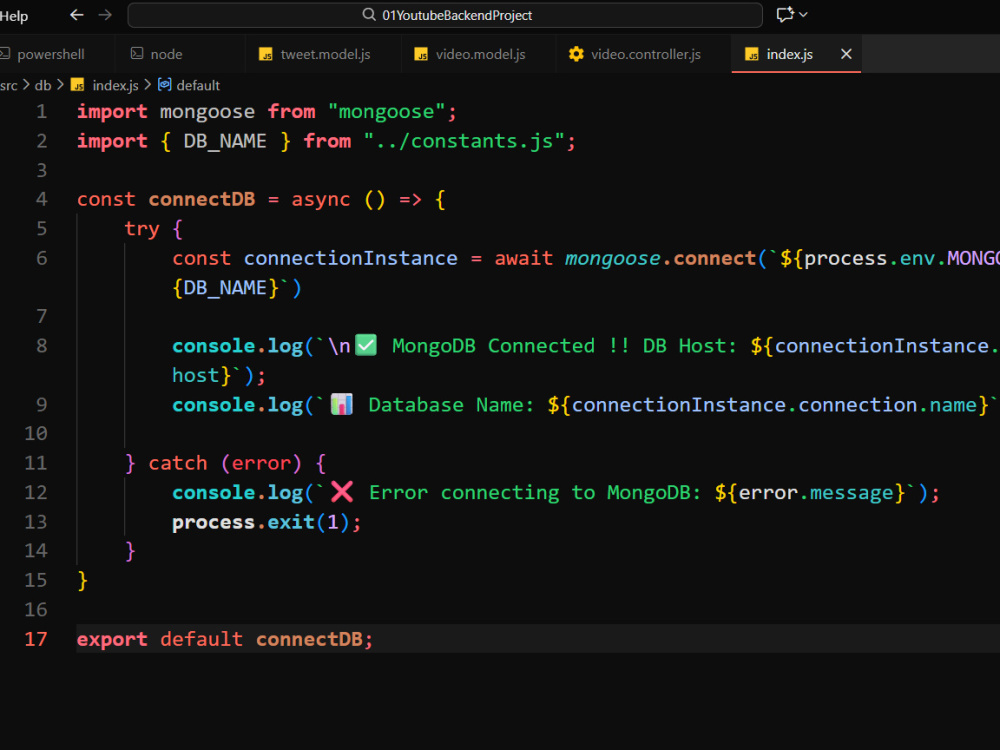Open the video.model.js tab
Viewport: 1000px width, 750px height.
pyautogui.click(x=480, y=54)
